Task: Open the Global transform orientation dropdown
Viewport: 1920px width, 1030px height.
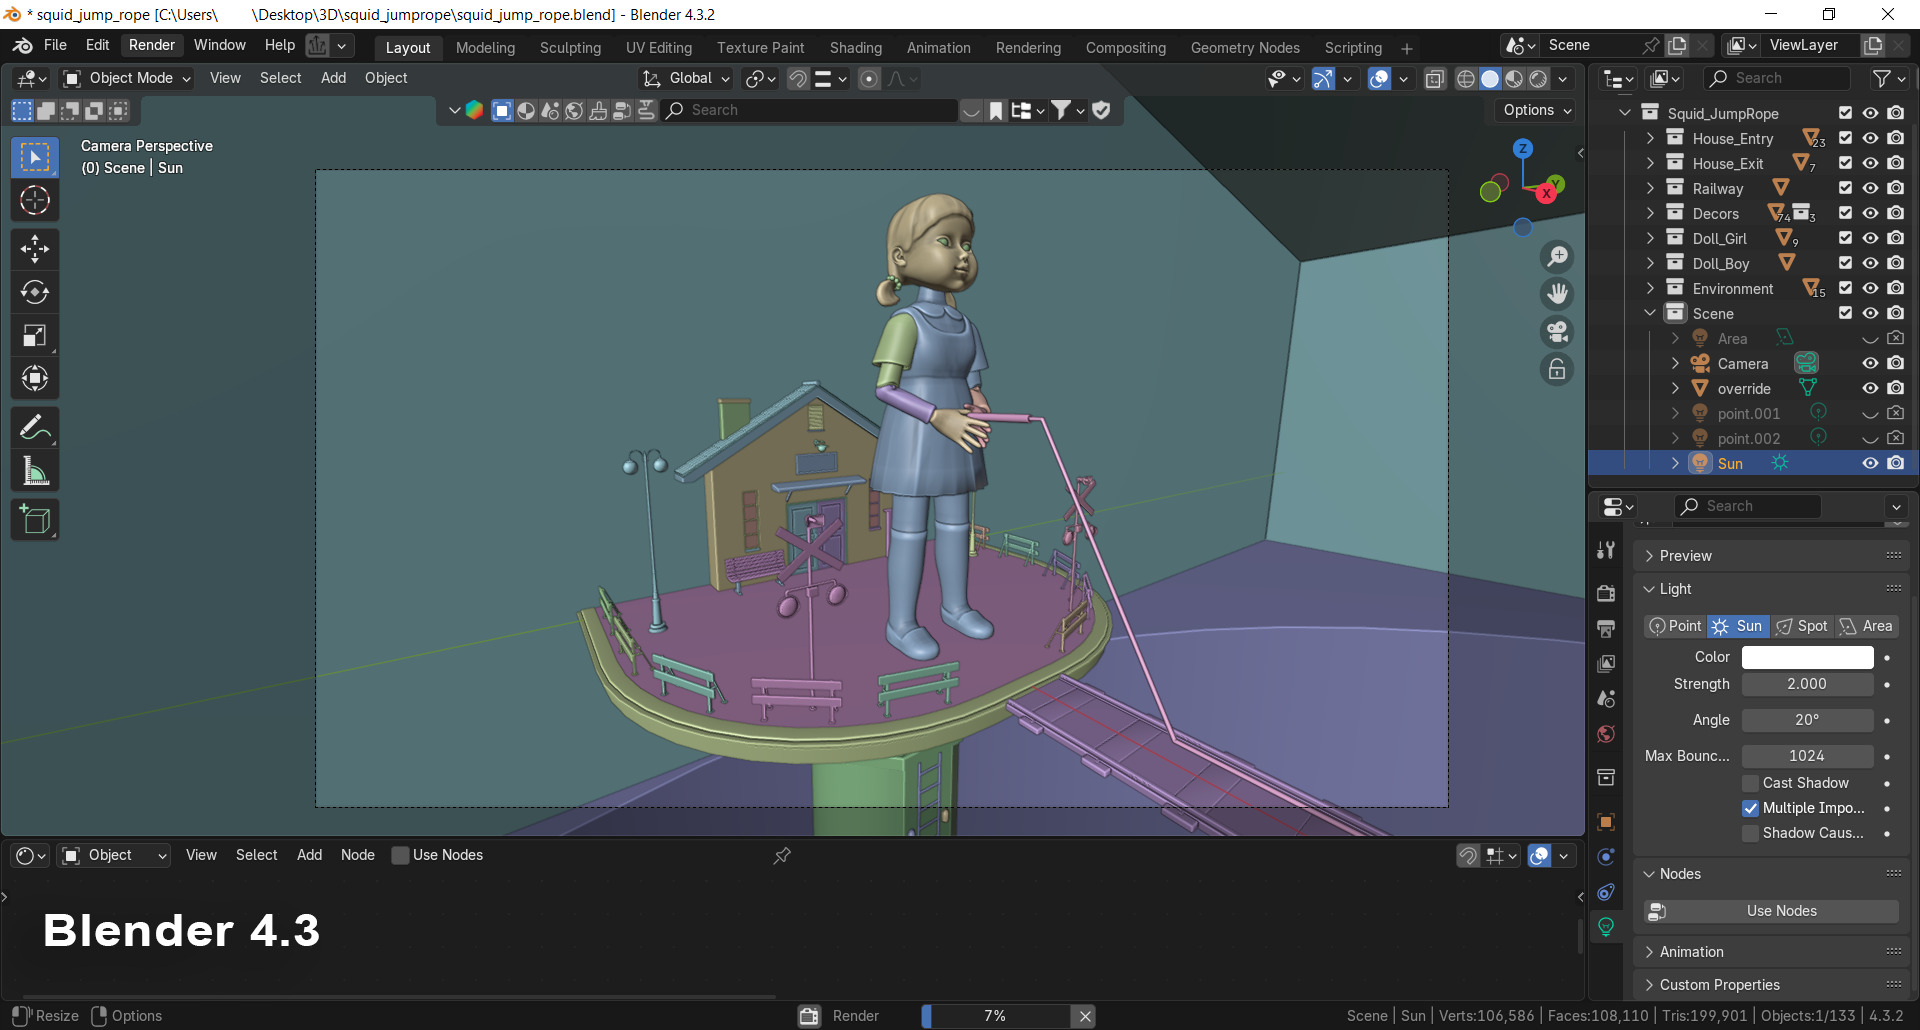Action: click(x=686, y=79)
